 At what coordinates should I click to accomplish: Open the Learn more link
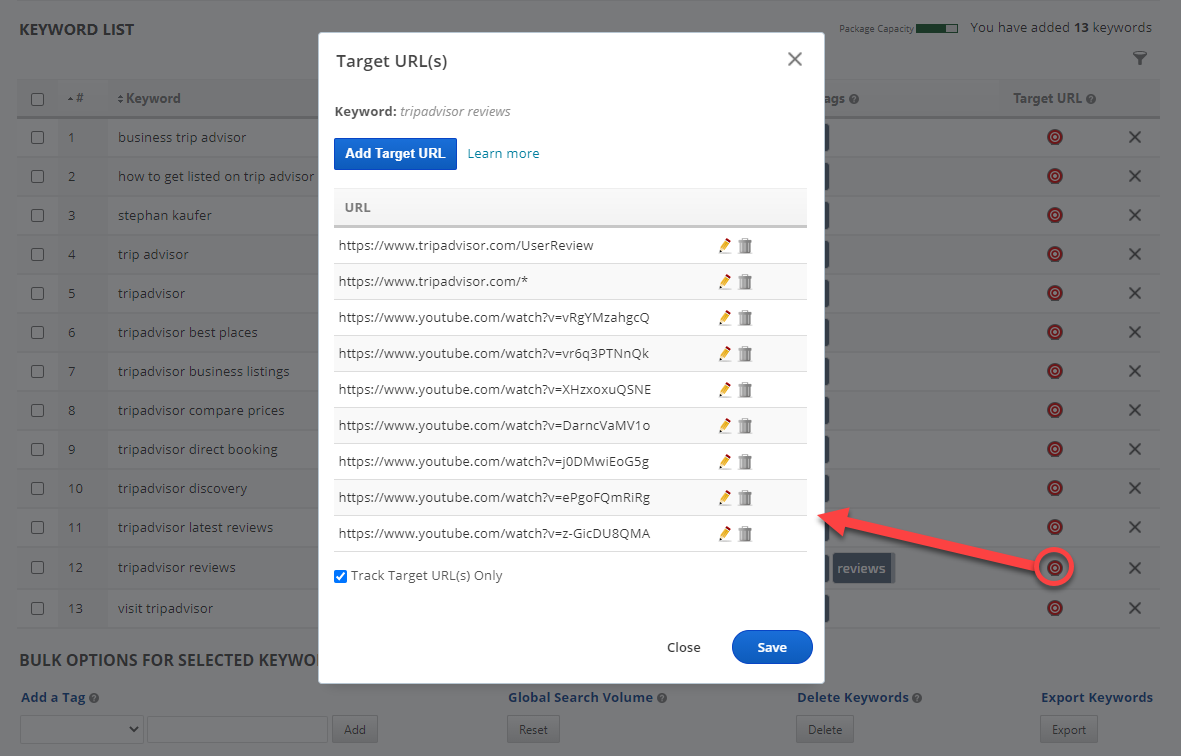click(503, 154)
